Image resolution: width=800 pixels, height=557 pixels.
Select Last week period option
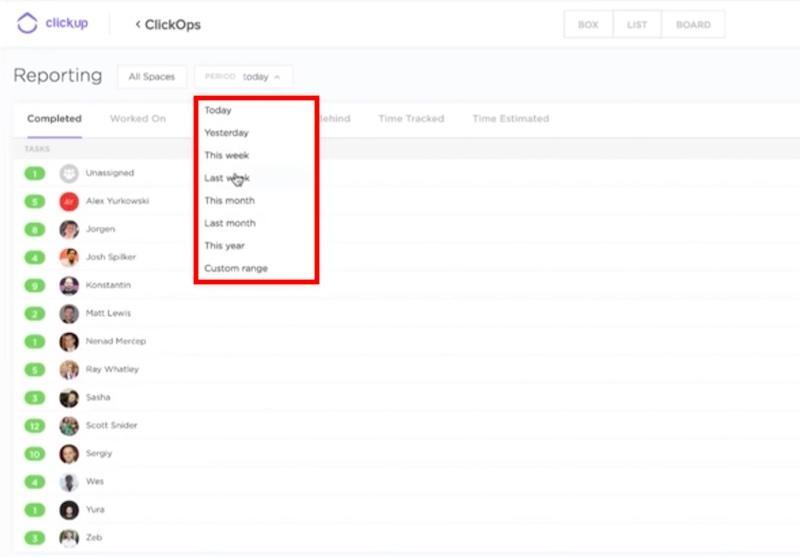point(227,178)
